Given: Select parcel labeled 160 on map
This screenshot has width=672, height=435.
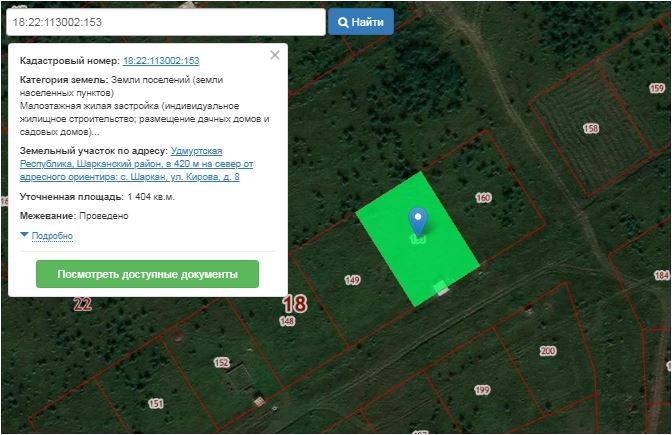Looking at the screenshot, I should (x=484, y=198).
